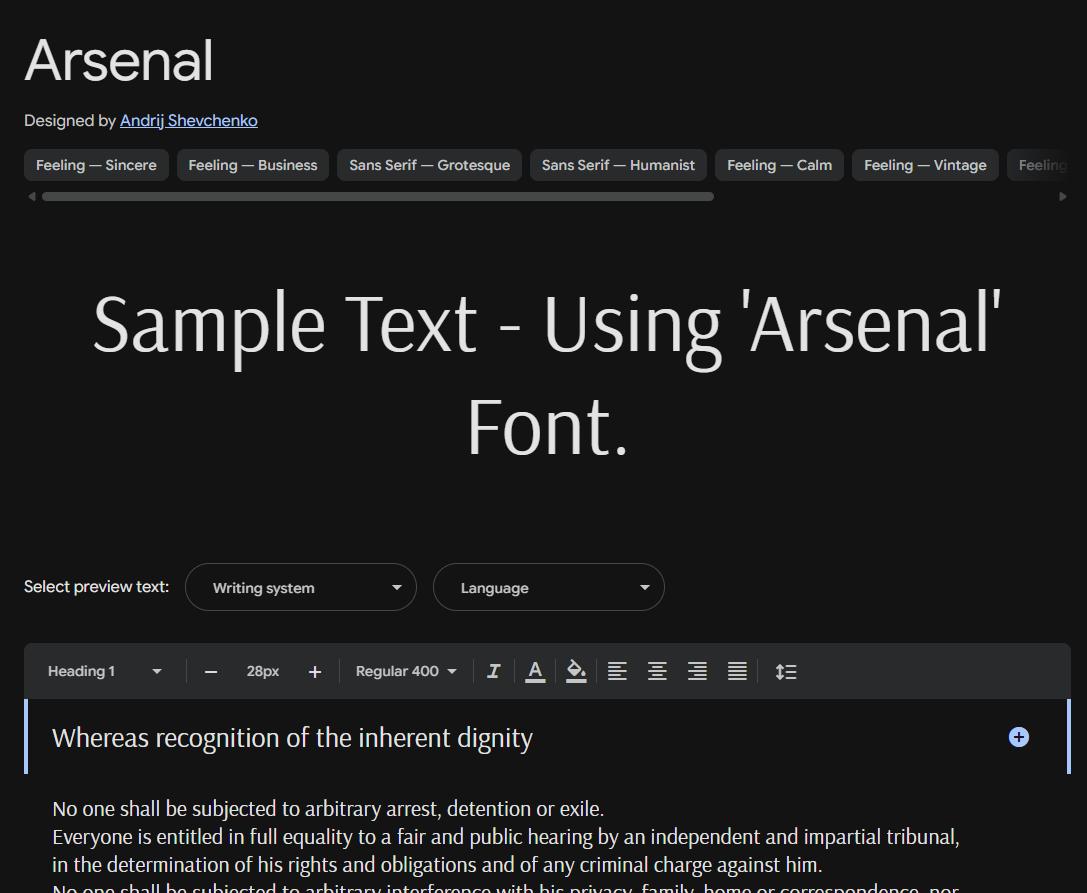Open the Language dropdown

[x=549, y=587]
